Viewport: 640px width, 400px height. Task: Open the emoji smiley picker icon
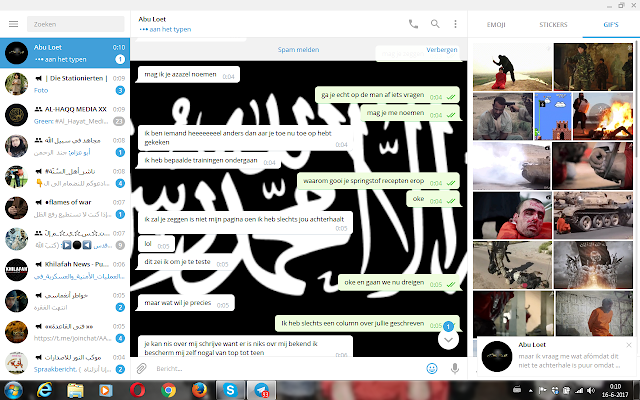(432, 369)
